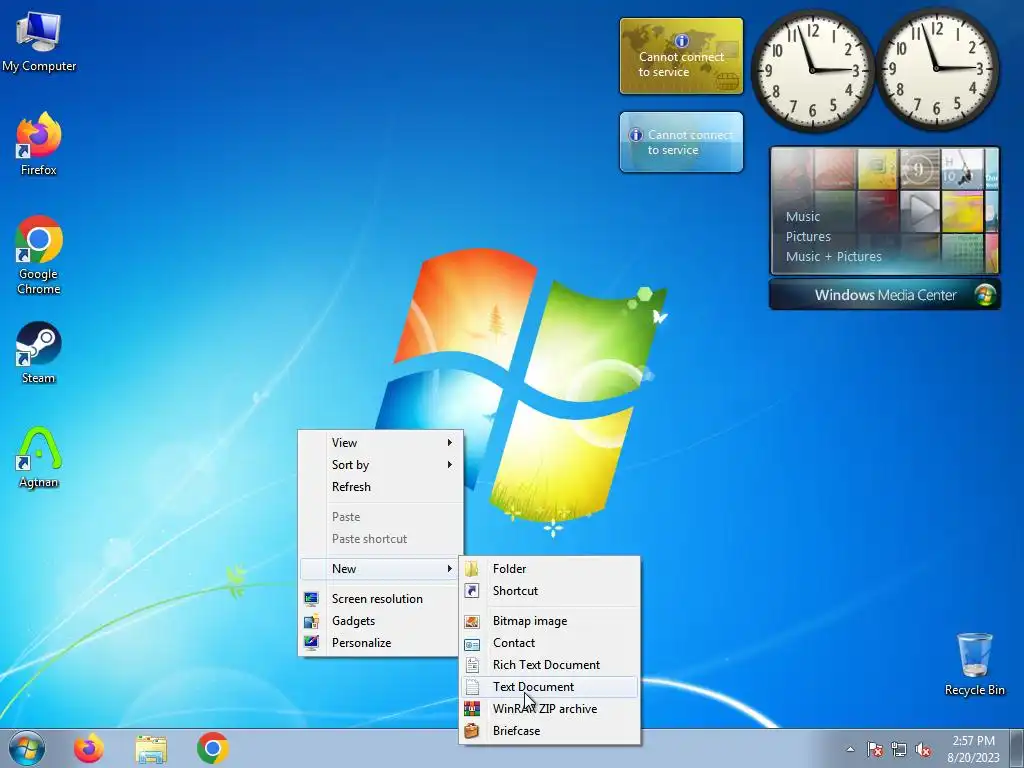Launch Chrome from the taskbar
The width and height of the screenshot is (1024, 768).
tap(212, 748)
